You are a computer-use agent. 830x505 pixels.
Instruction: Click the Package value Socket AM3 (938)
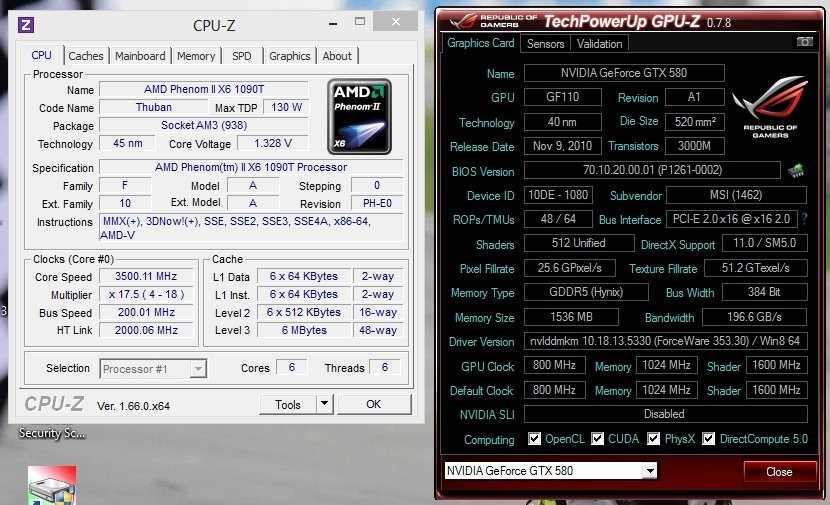204,125
